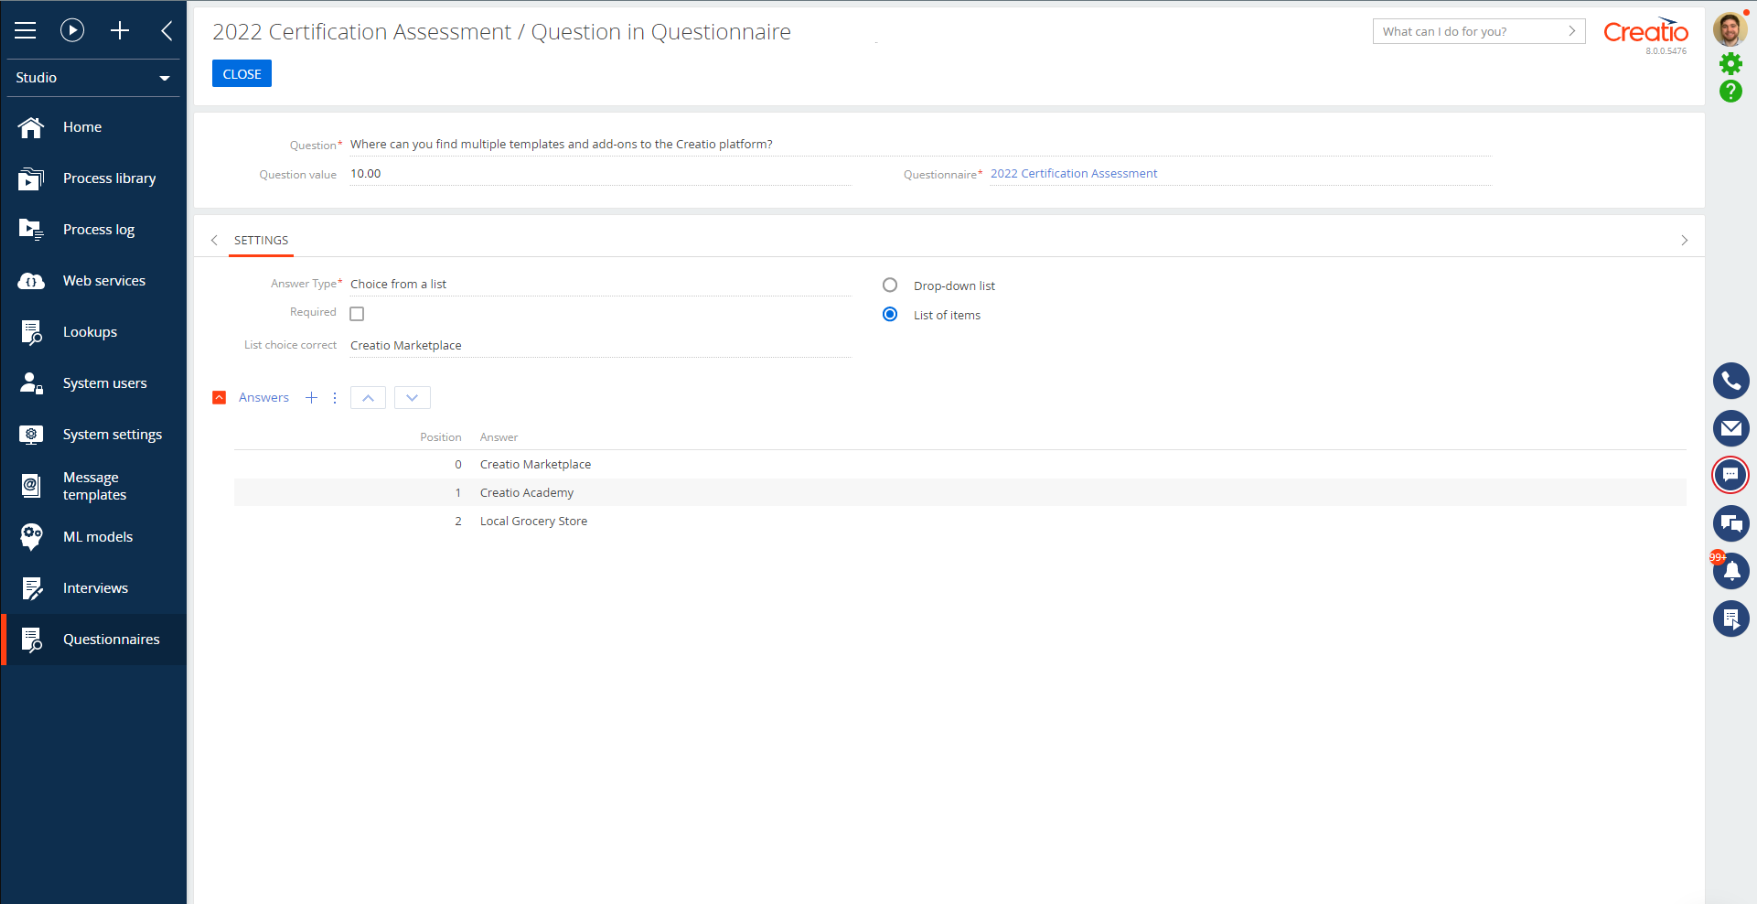This screenshot has height=904, width=1757.
Task: Open the Questionnaires section in sidebar
Action: [110, 639]
